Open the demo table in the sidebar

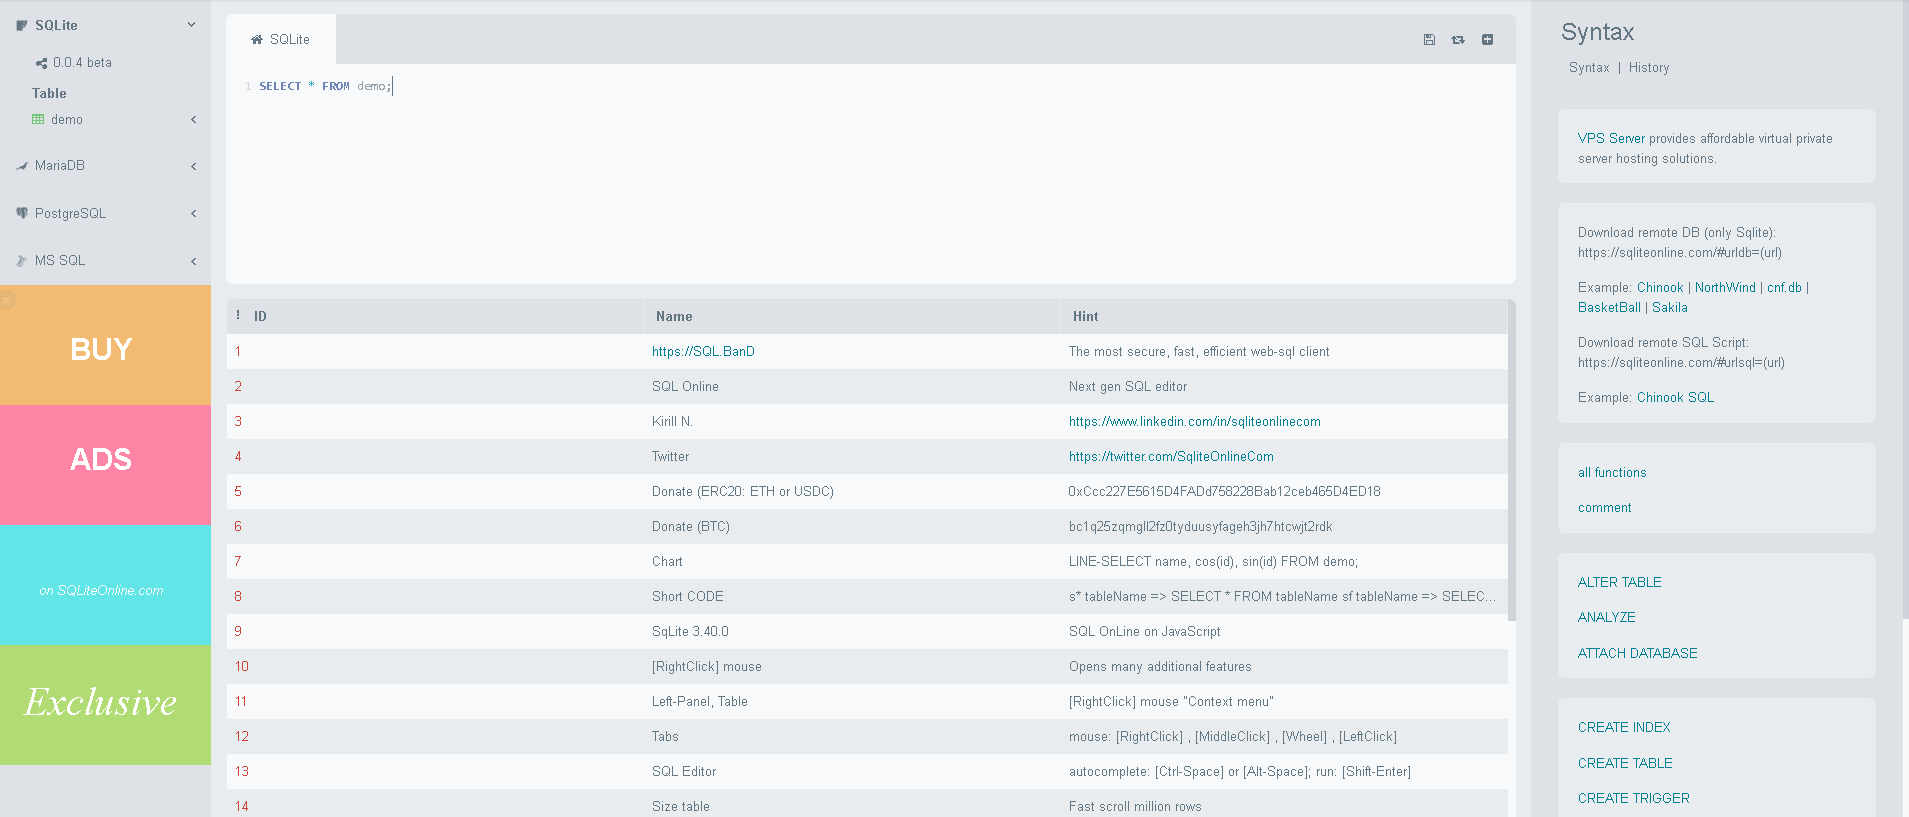coord(67,119)
